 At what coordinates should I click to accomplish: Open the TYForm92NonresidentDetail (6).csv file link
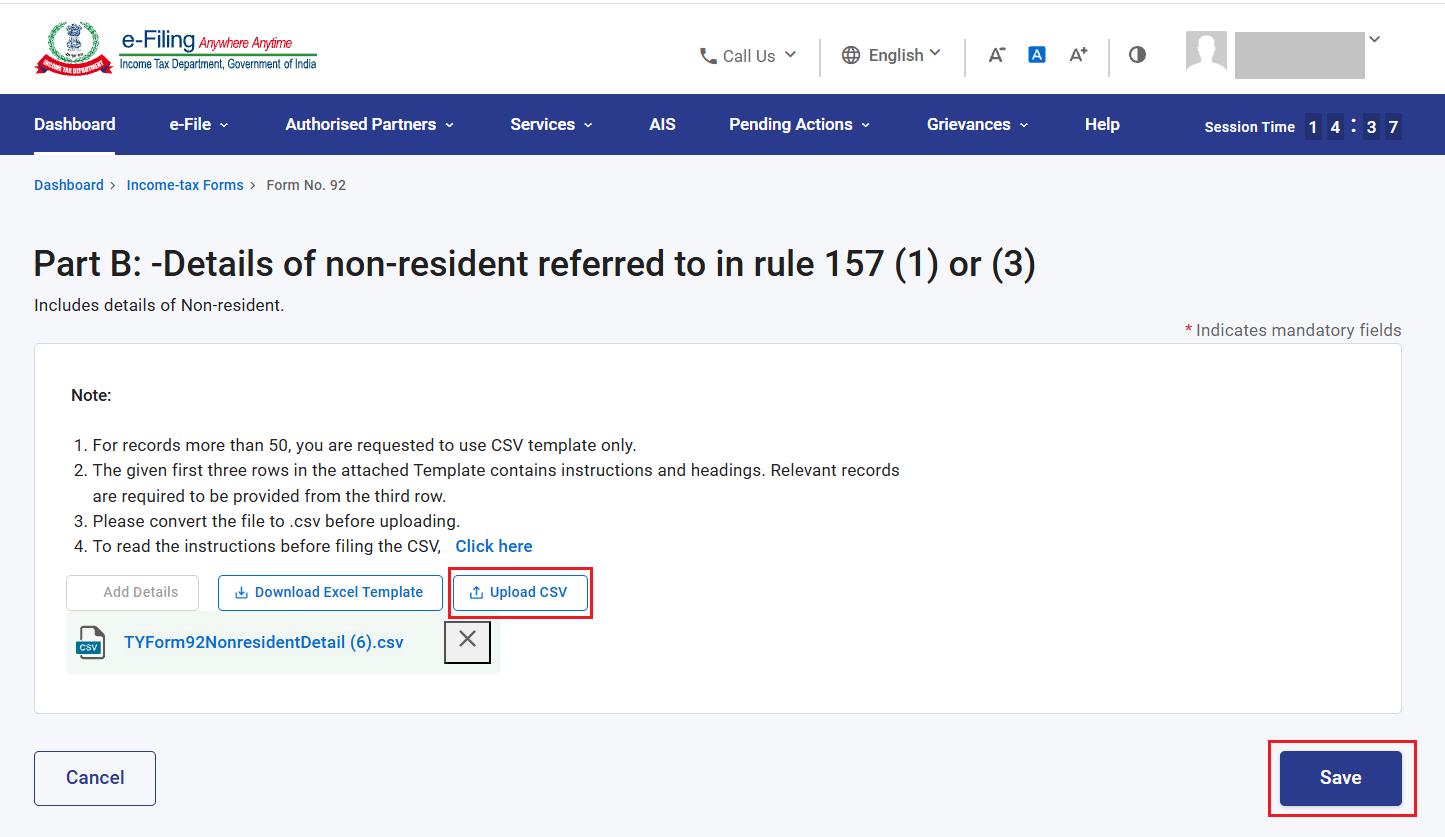264,642
